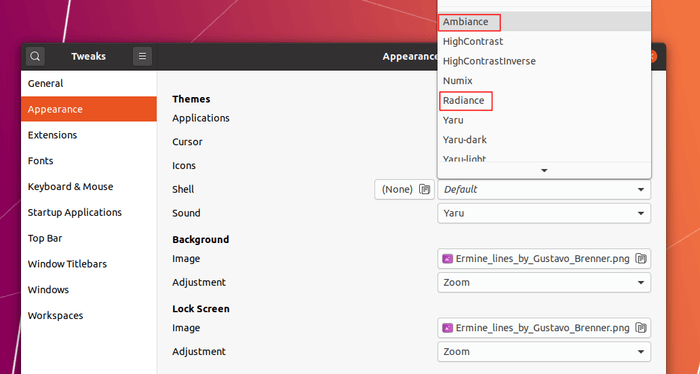700x374 pixels.
Task: Click the Lock Screen image purple thumbnail icon
Action: [447, 328]
